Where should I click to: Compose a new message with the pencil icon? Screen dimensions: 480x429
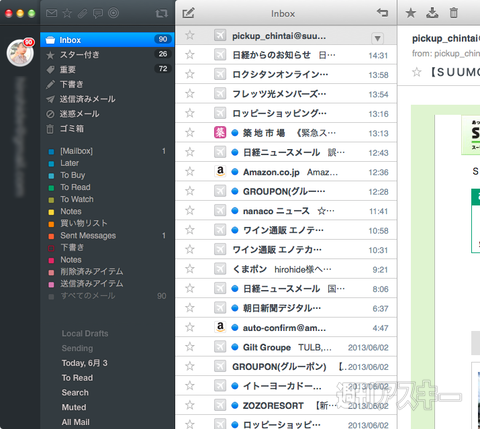[188, 13]
